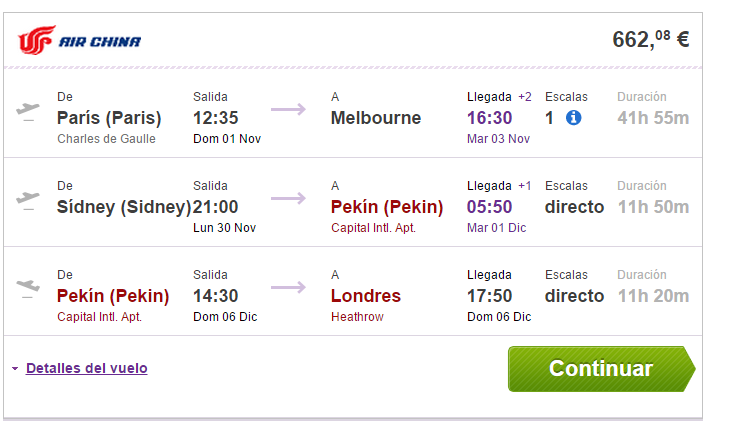The image size is (733, 448).
Task: Click the arrow toward Londres
Action: pos(288,287)
